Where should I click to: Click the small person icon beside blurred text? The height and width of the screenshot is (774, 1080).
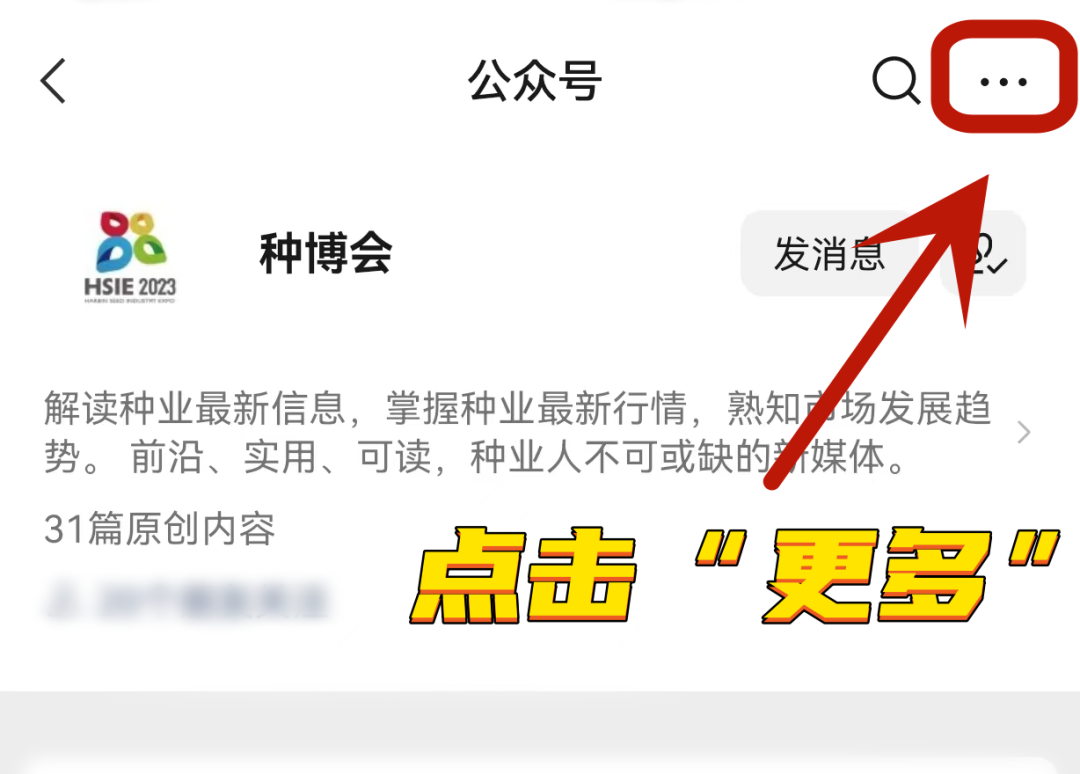61,601
